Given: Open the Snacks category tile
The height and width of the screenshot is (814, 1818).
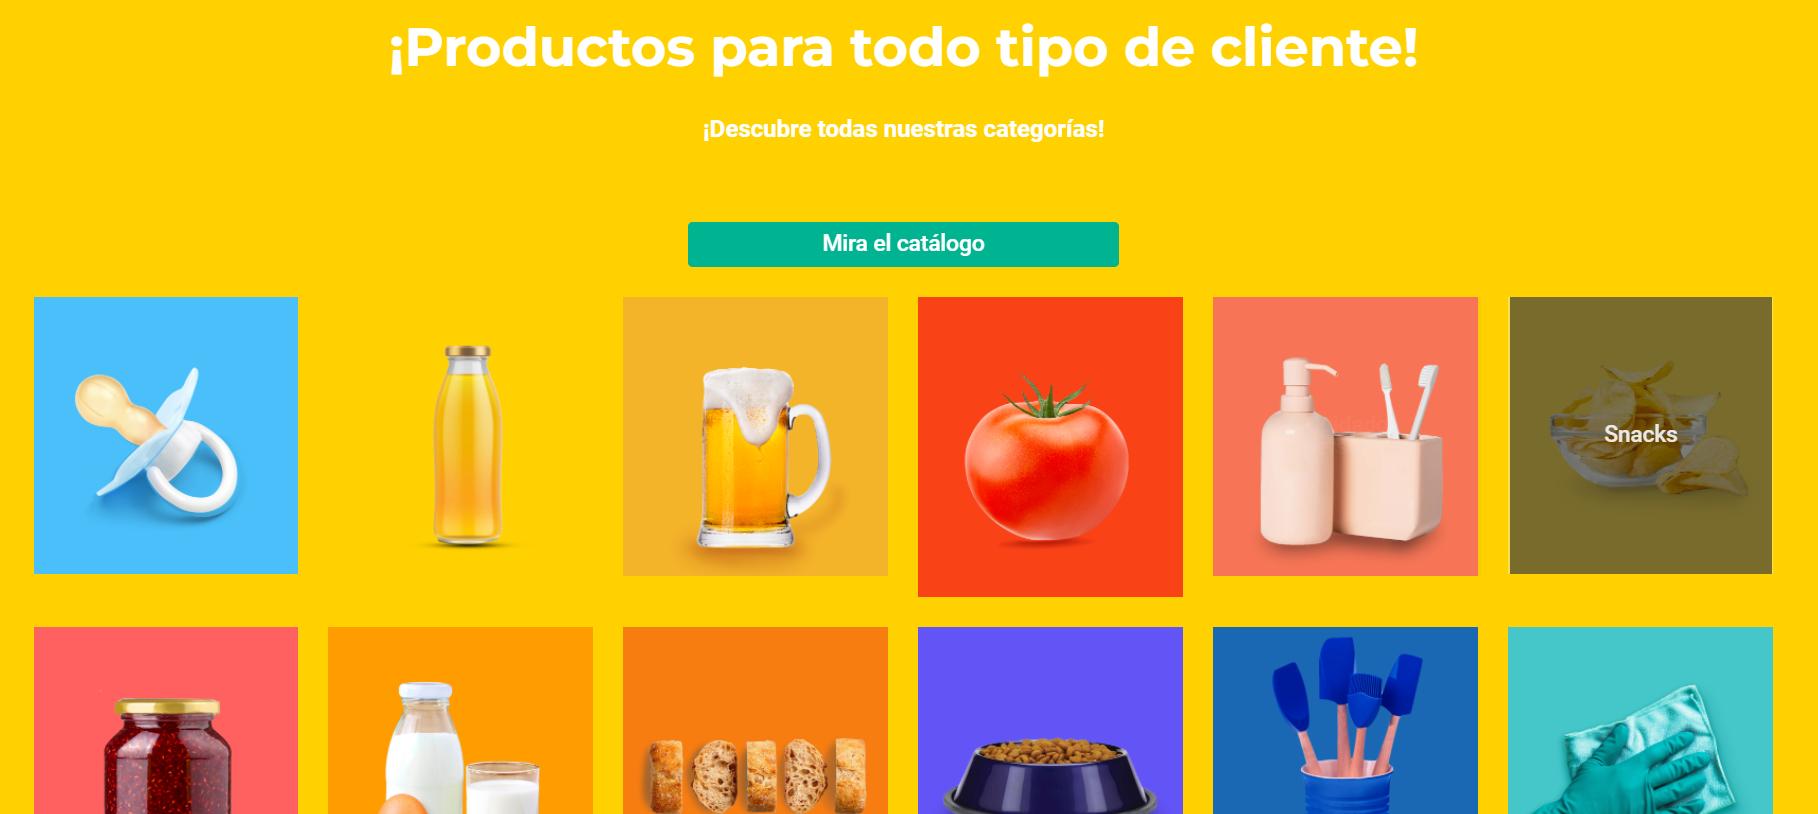Looking at the screenshot, I should pyautogui.click(x=1640, y=435).
